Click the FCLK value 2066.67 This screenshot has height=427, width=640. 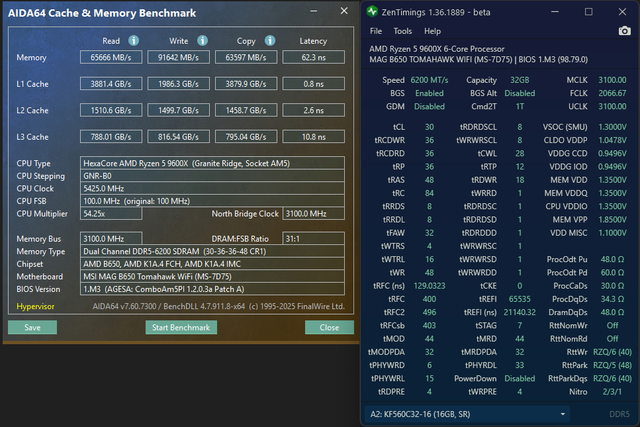(x=612, y=93)
